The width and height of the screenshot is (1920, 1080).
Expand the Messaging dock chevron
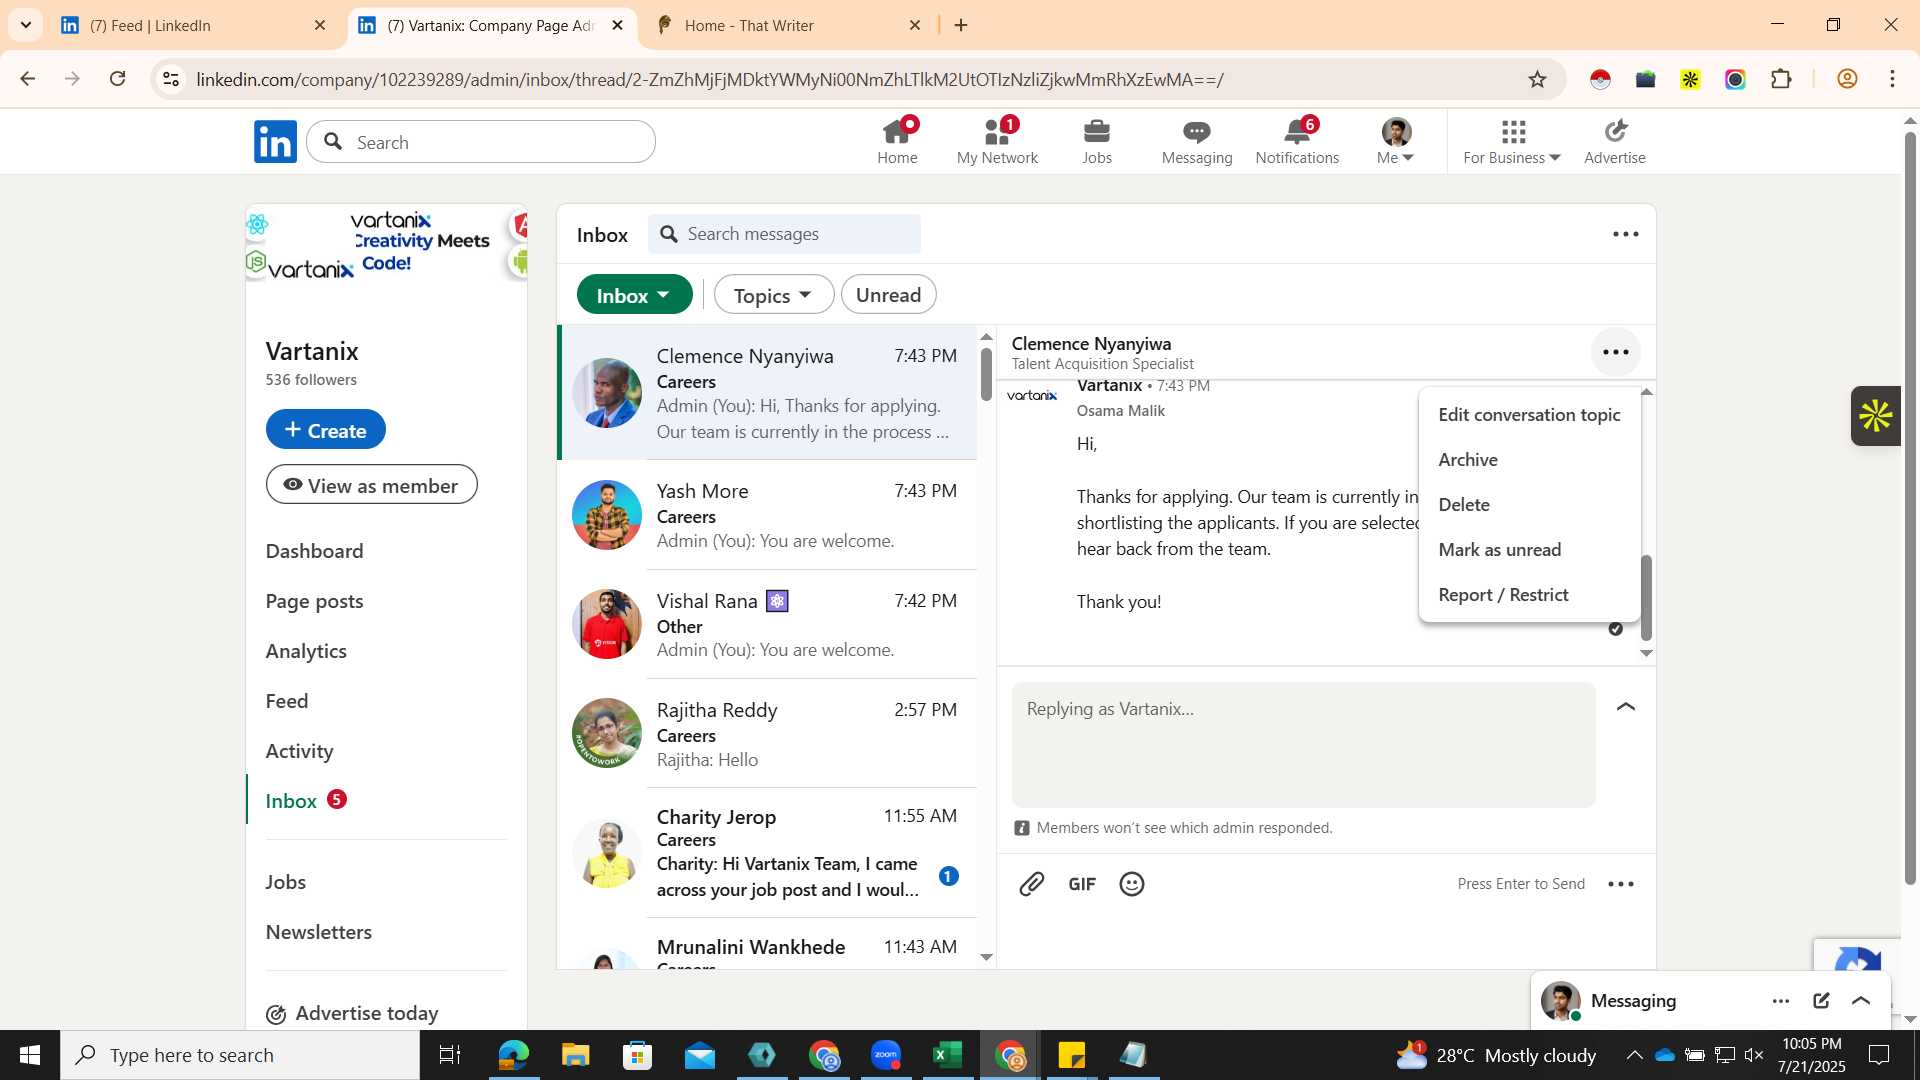tap(1861, 1000)
